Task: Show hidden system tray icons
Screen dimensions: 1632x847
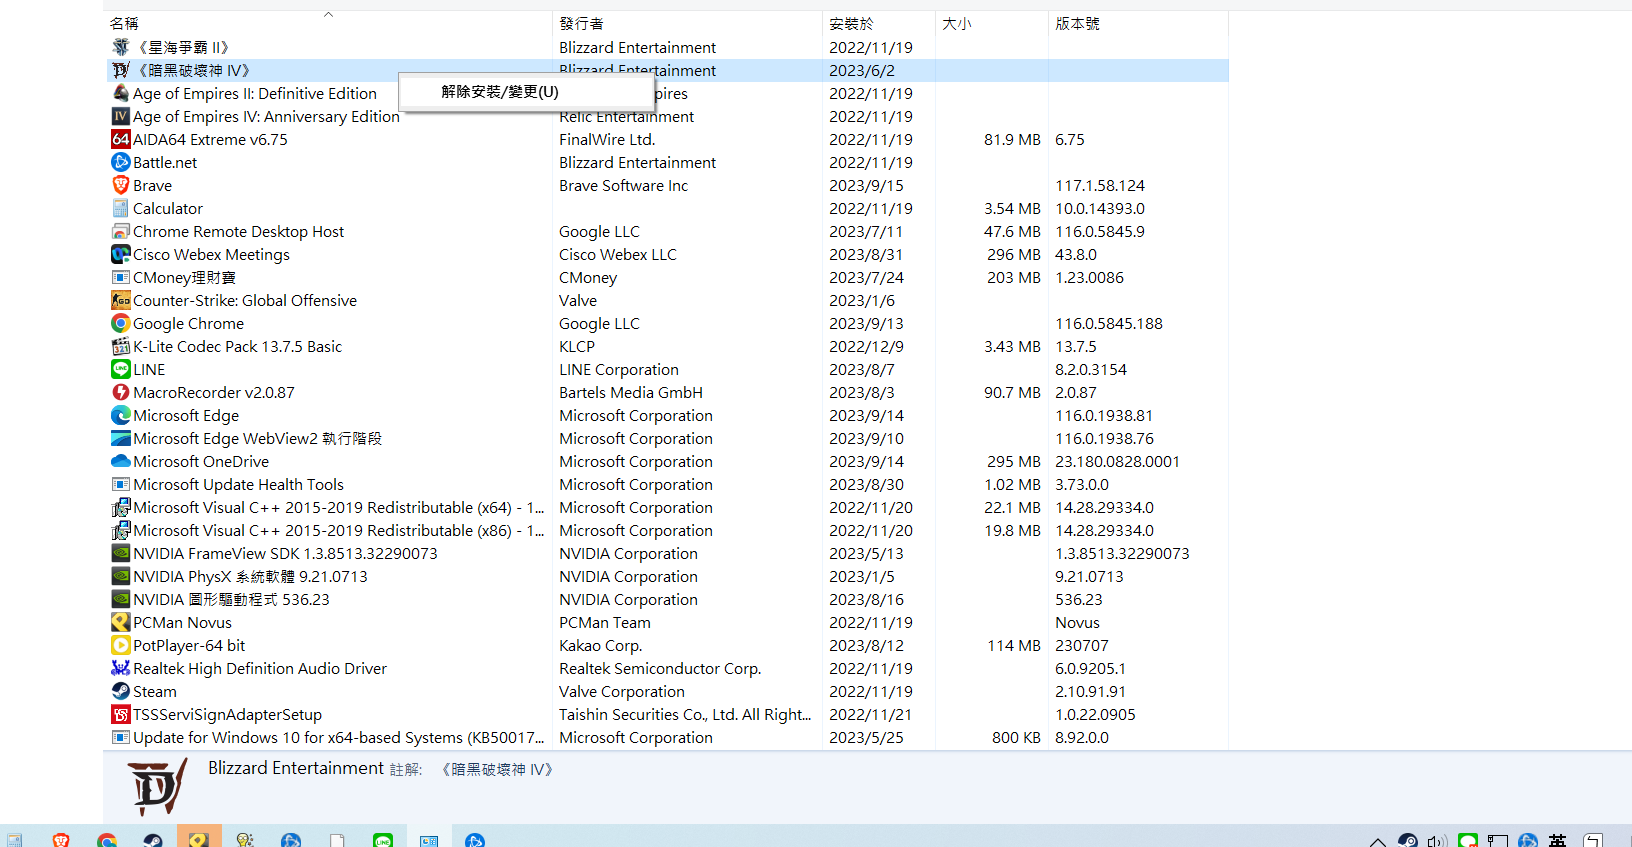Action: coord(1377,841)
